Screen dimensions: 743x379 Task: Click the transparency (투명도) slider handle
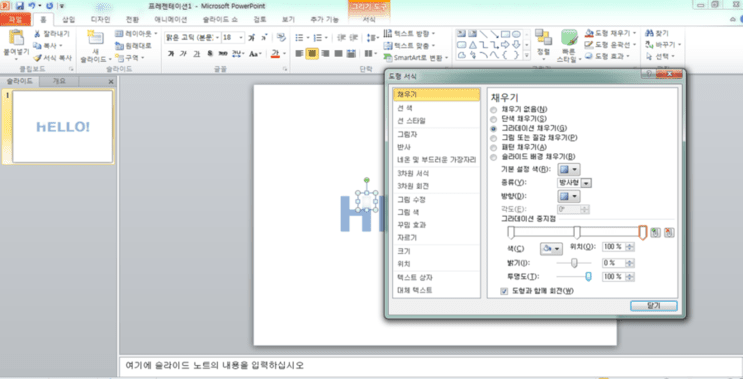589,277
